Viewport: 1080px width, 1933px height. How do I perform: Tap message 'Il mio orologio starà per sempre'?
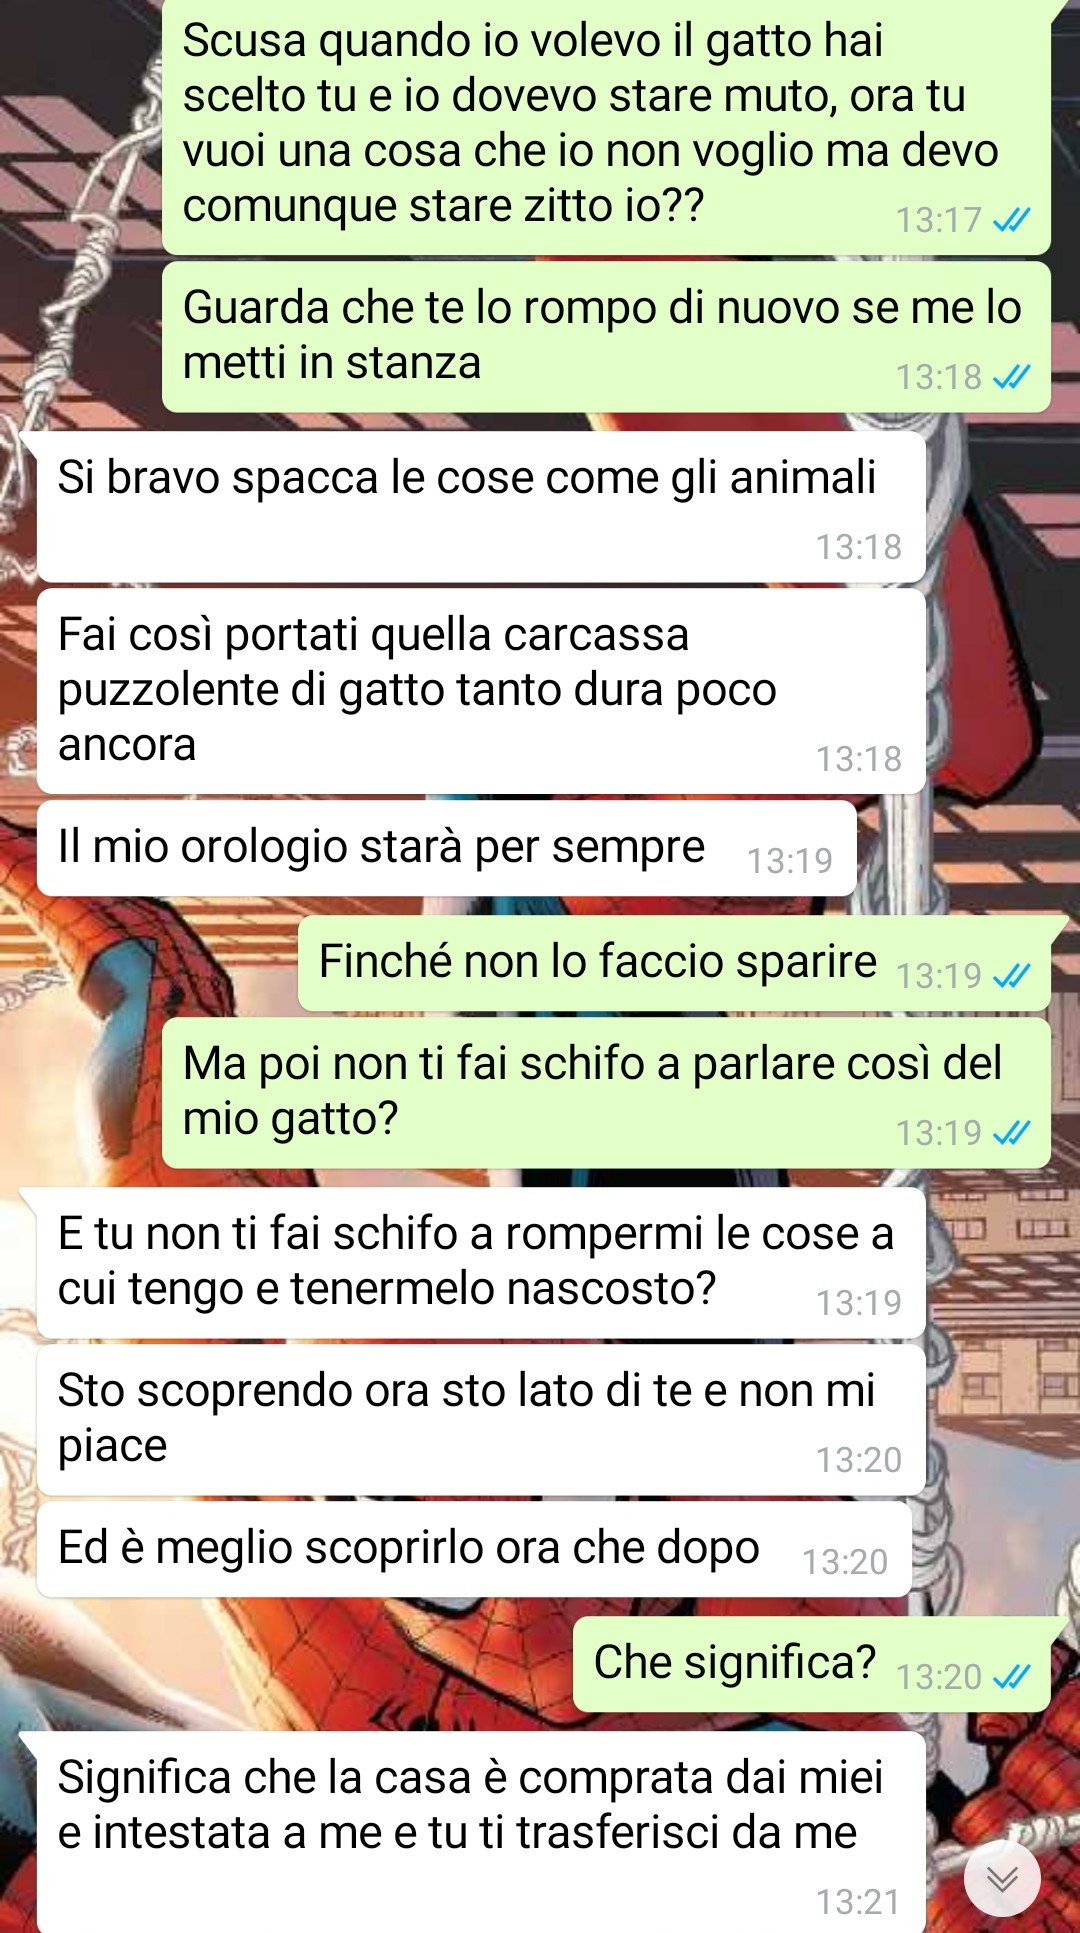pos(447,848)
